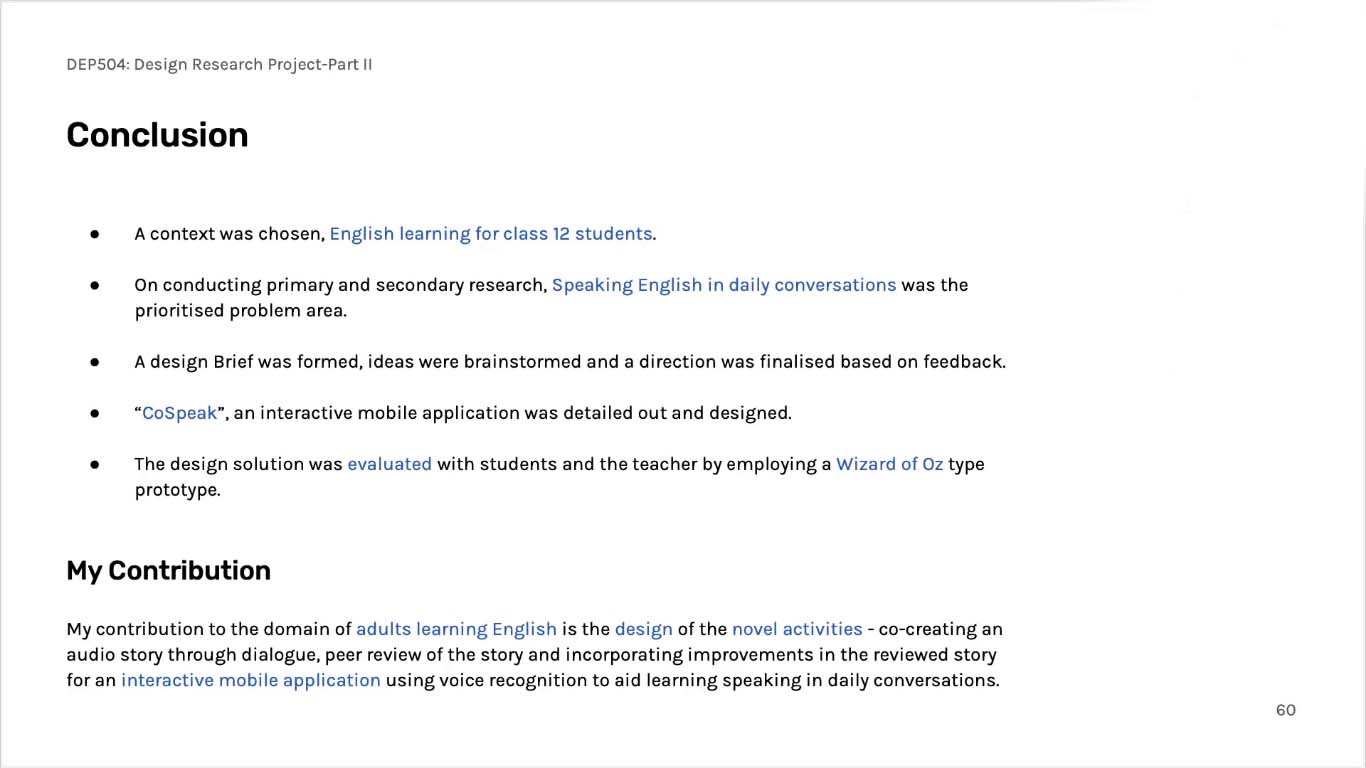The image size is (1366, 768).
Task: Click "interactive mobile application" blue text in last line
Action: tap(251, 680)
